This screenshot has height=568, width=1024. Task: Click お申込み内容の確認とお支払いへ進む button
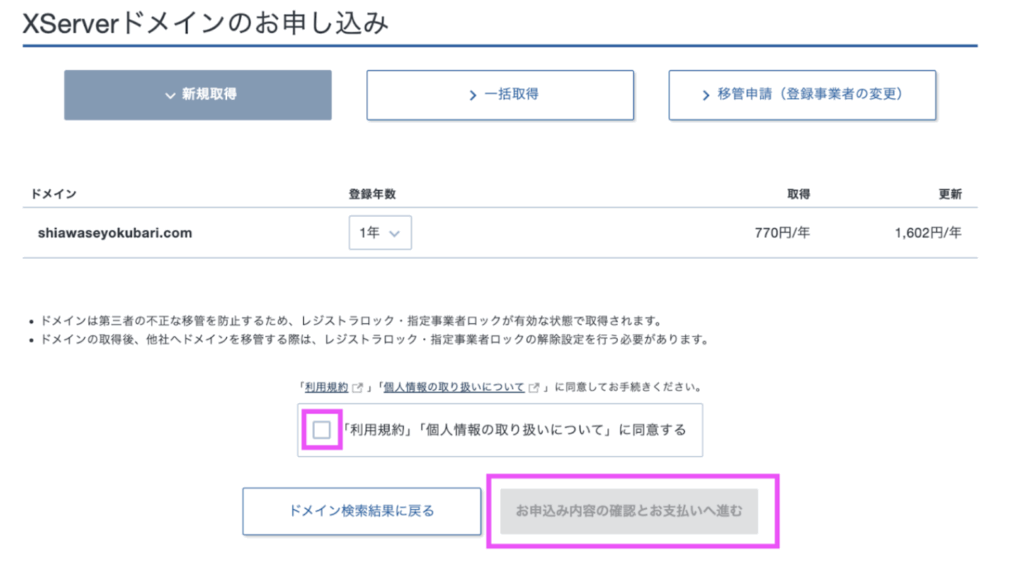point(629,511)
